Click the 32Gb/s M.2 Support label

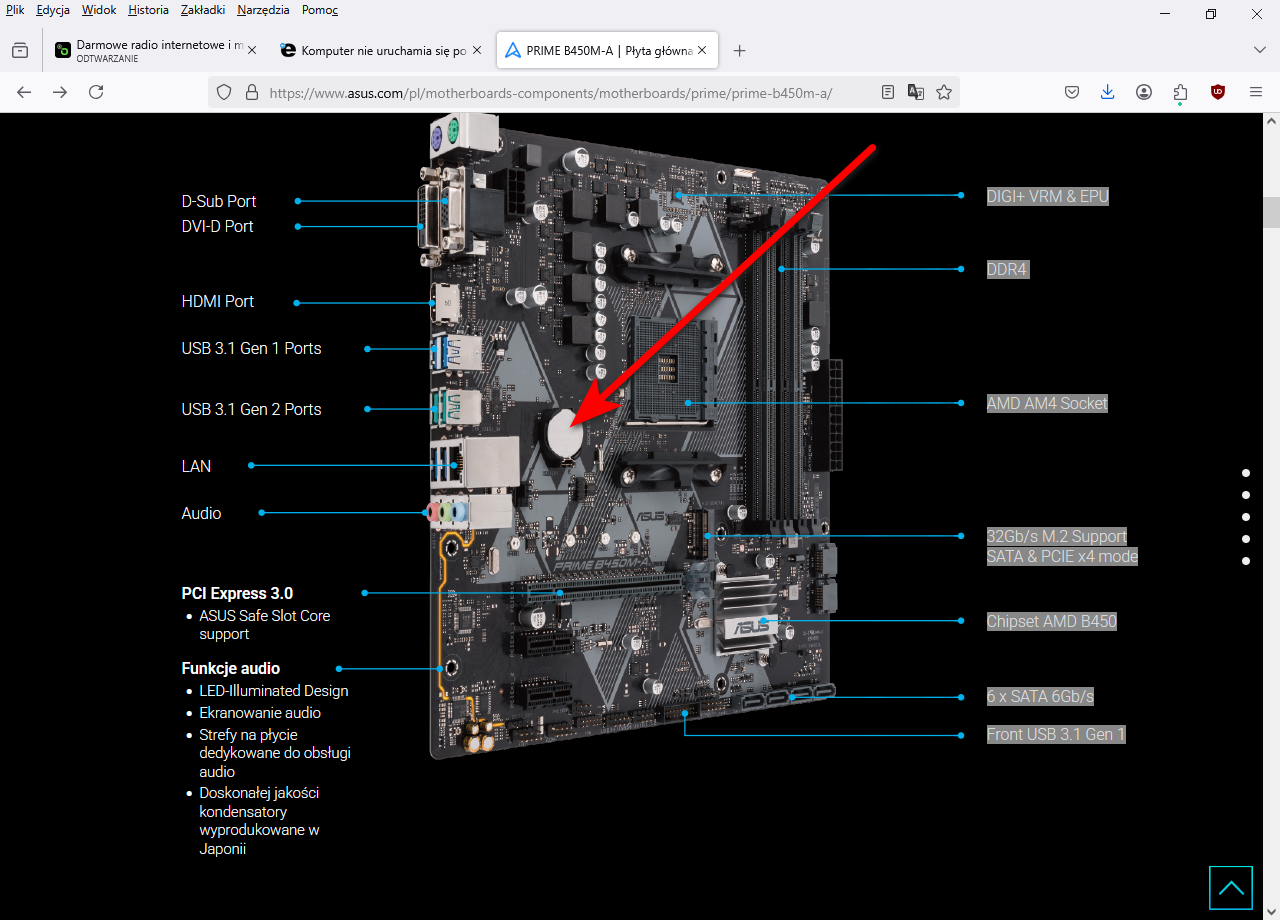coord(1057,536)
